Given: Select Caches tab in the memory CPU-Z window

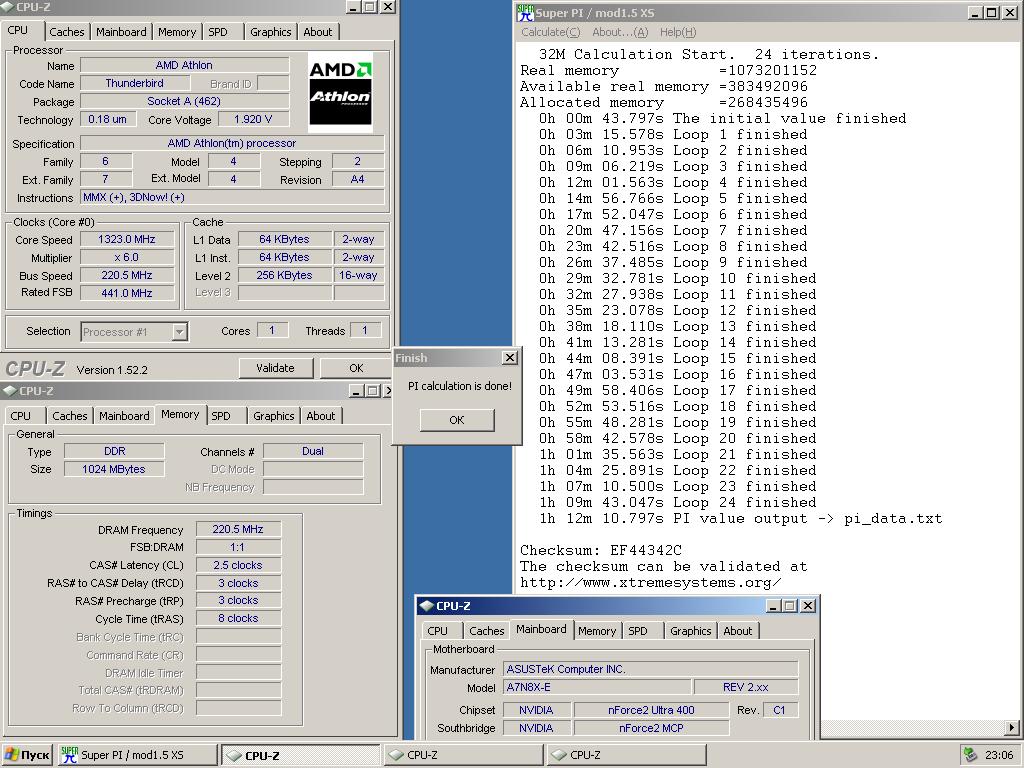Looking at the screenshot, I should pyautogui.click(x=70, y=416).
